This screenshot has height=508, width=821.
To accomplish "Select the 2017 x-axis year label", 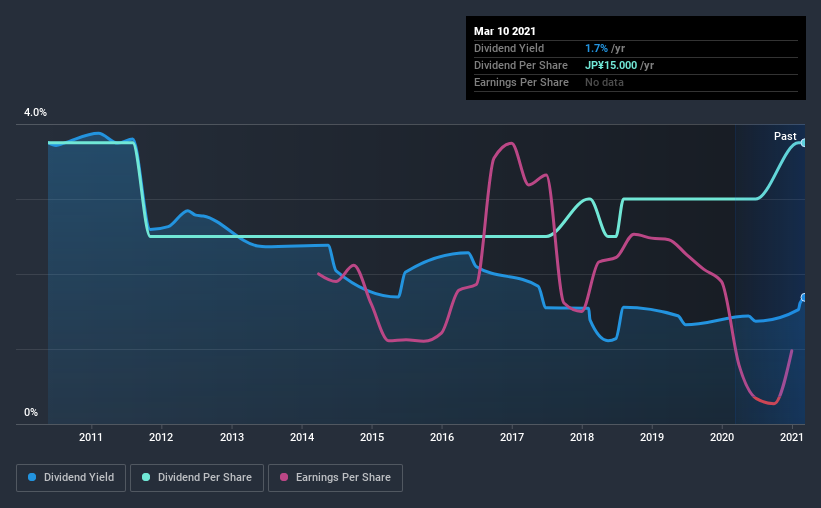I will 512,437.
